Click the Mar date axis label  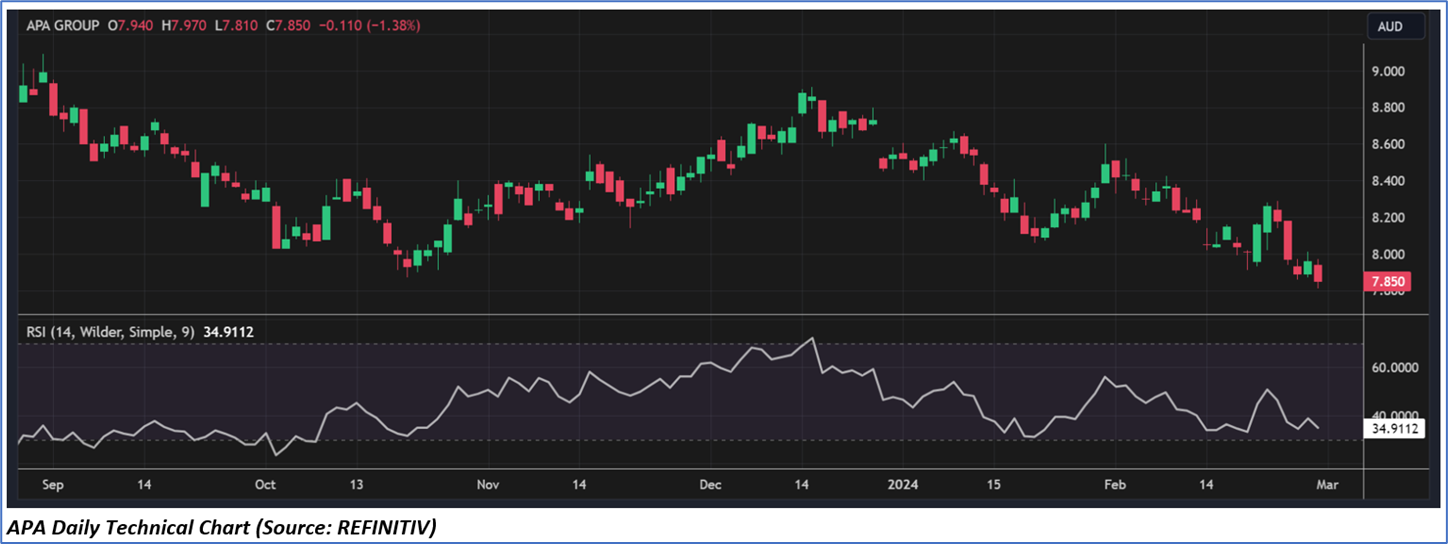[1326, 485]
